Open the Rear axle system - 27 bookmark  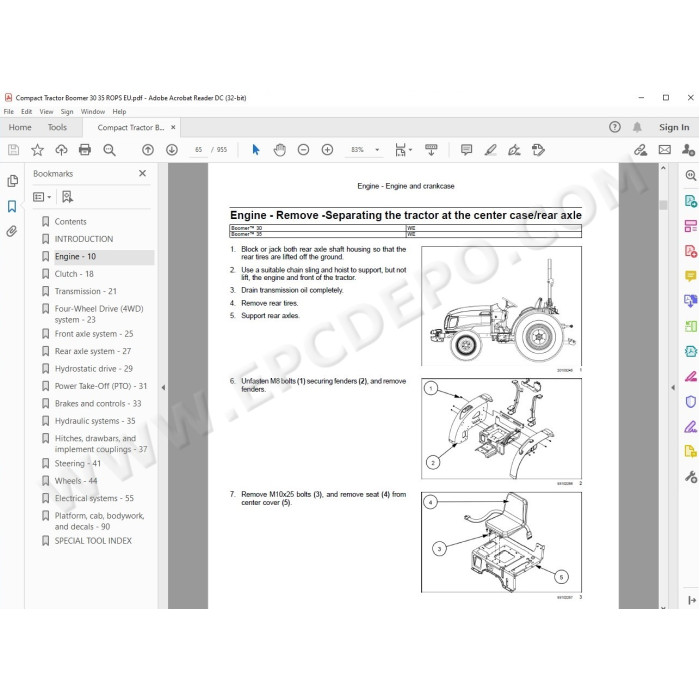93,351
